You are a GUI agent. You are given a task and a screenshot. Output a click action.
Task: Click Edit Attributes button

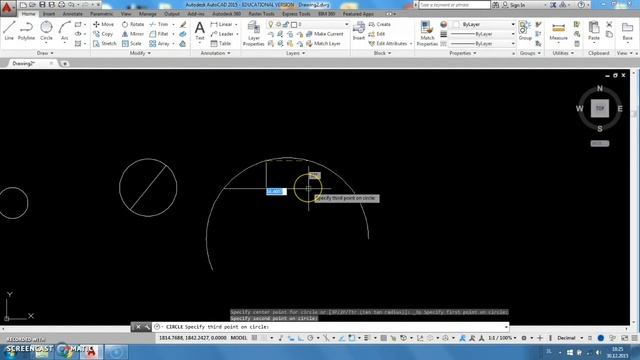point(388,43)
